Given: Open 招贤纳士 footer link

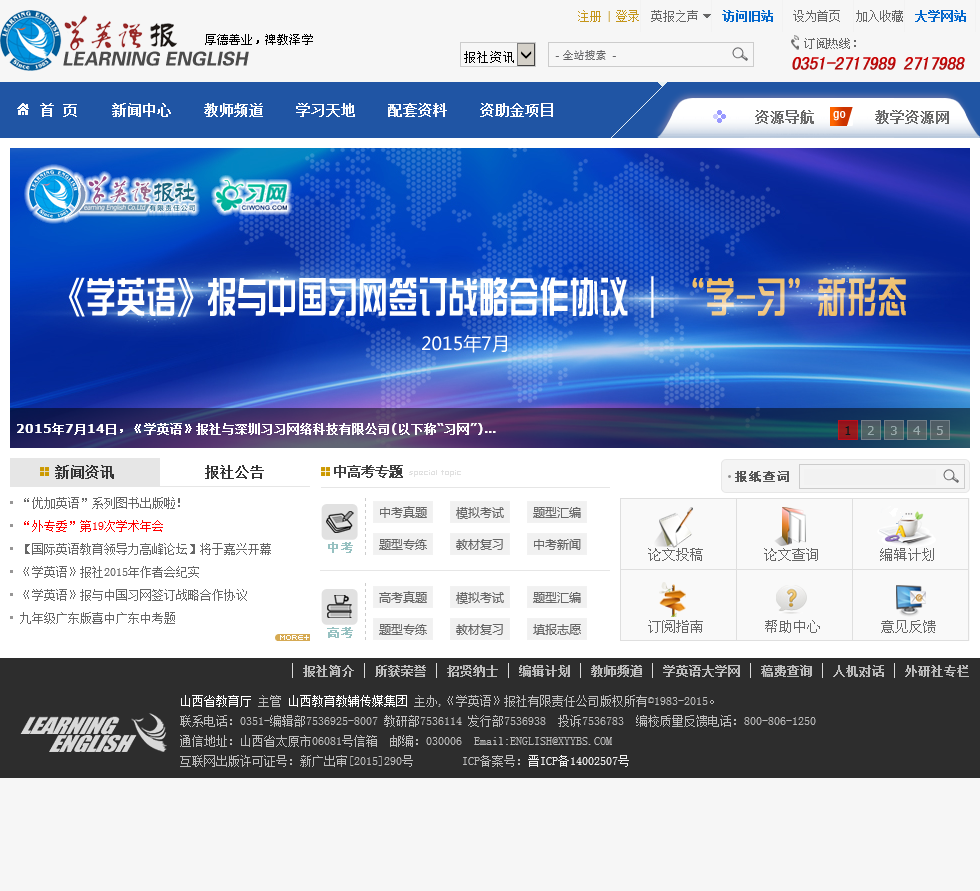Looking at the screenshot, I should point(472,671).
